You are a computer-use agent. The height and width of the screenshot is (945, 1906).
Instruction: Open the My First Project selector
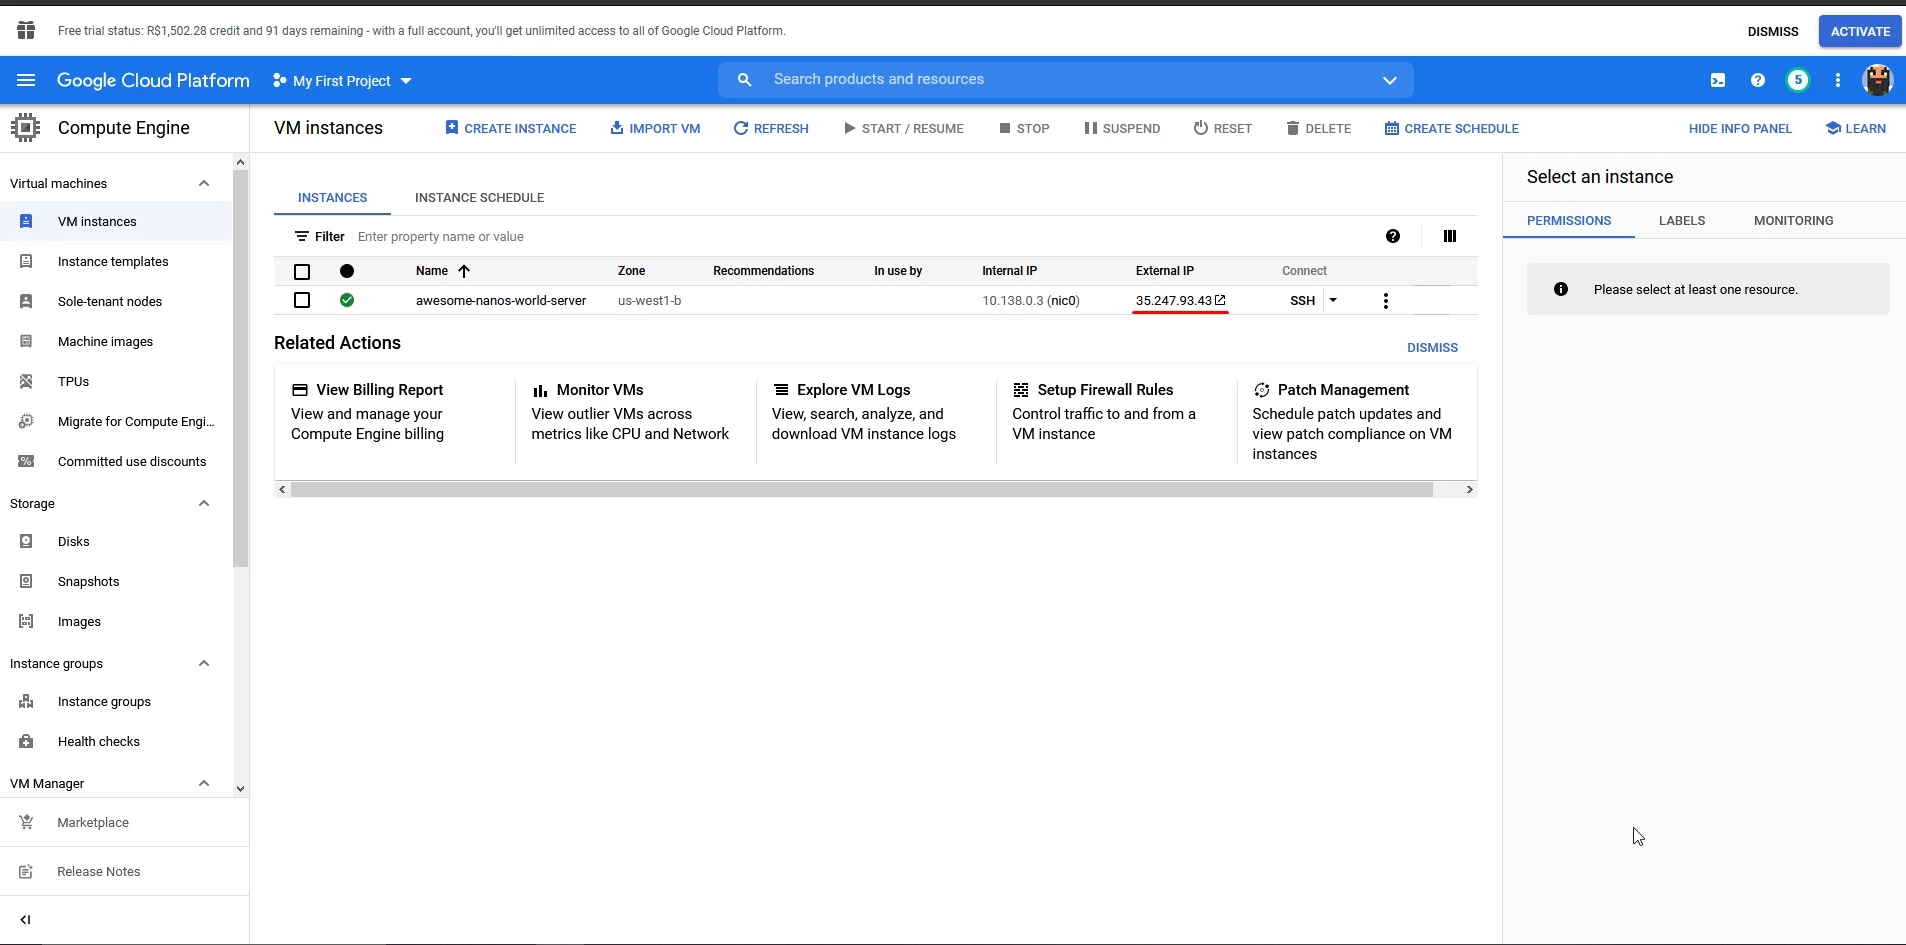[342, 81]
